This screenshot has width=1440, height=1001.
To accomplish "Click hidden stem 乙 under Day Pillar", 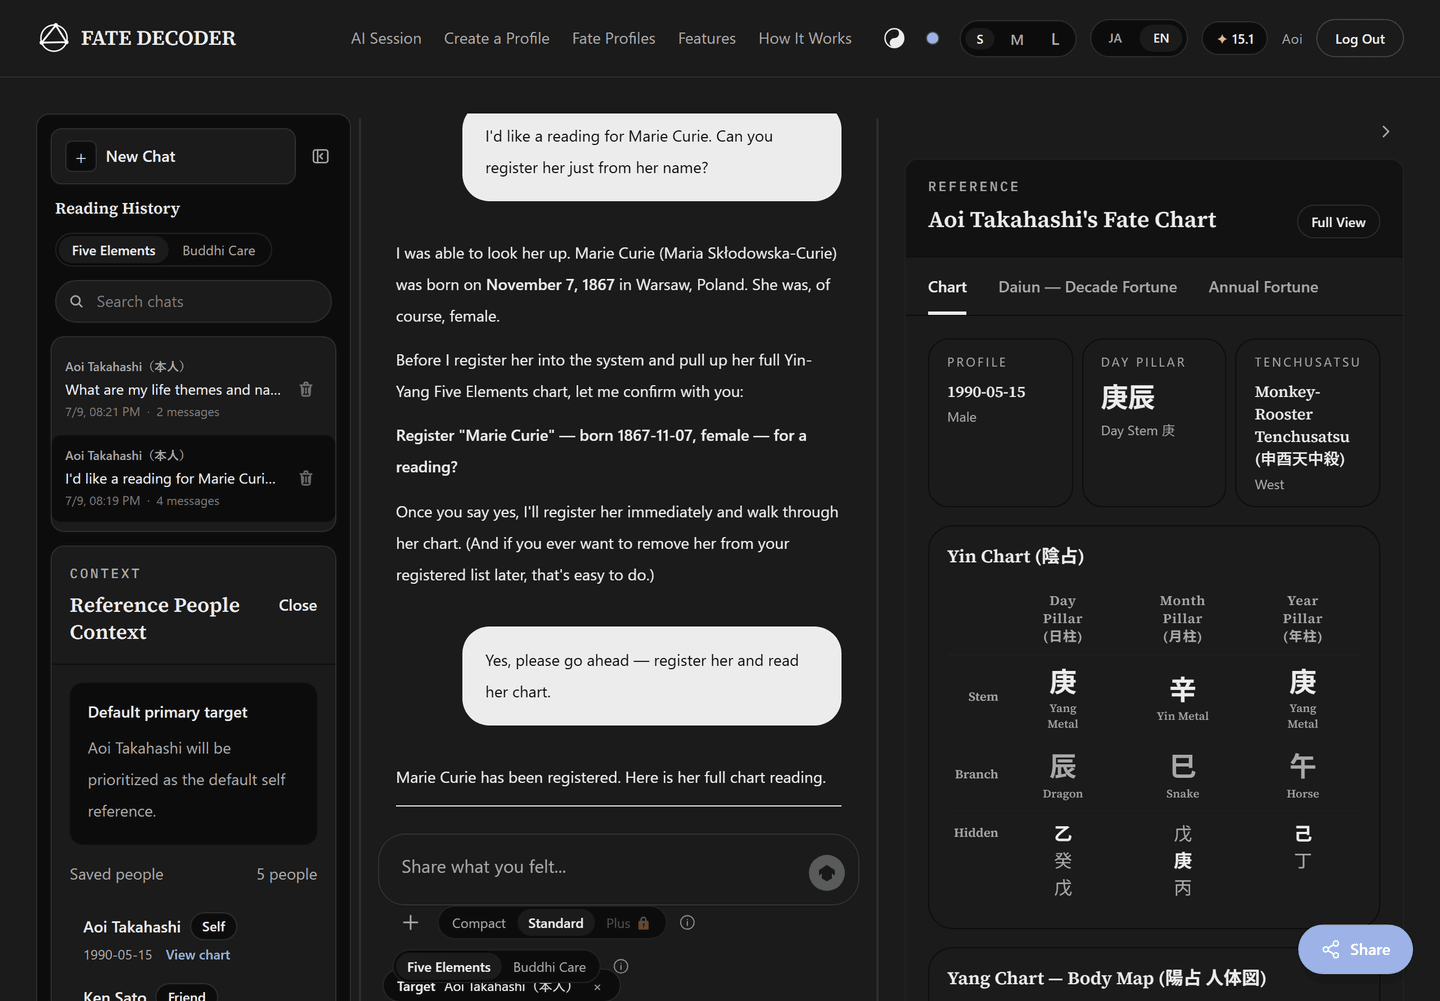I will coord(1063,834).
